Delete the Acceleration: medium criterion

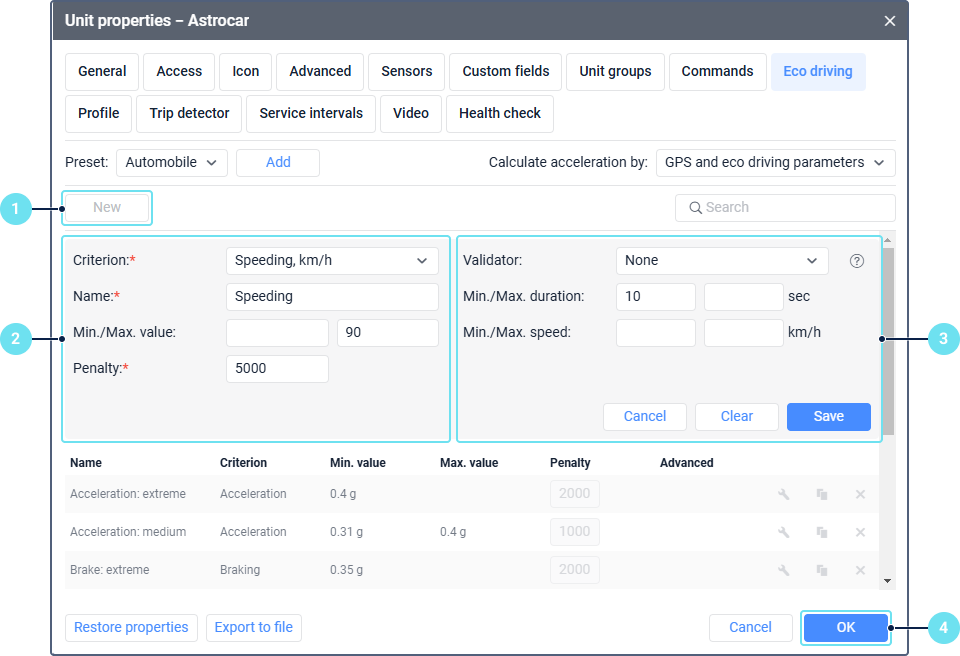[860, 532]
